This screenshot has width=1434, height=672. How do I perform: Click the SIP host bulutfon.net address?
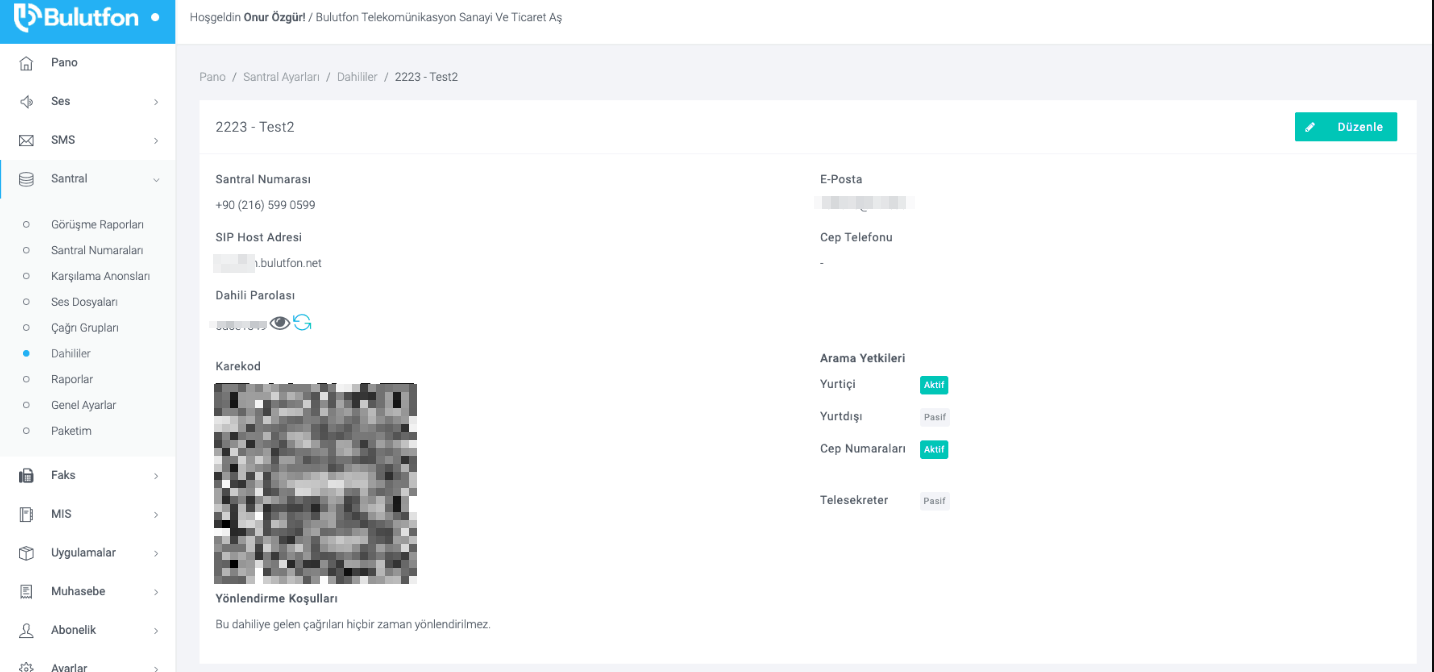tap(268, 263)
